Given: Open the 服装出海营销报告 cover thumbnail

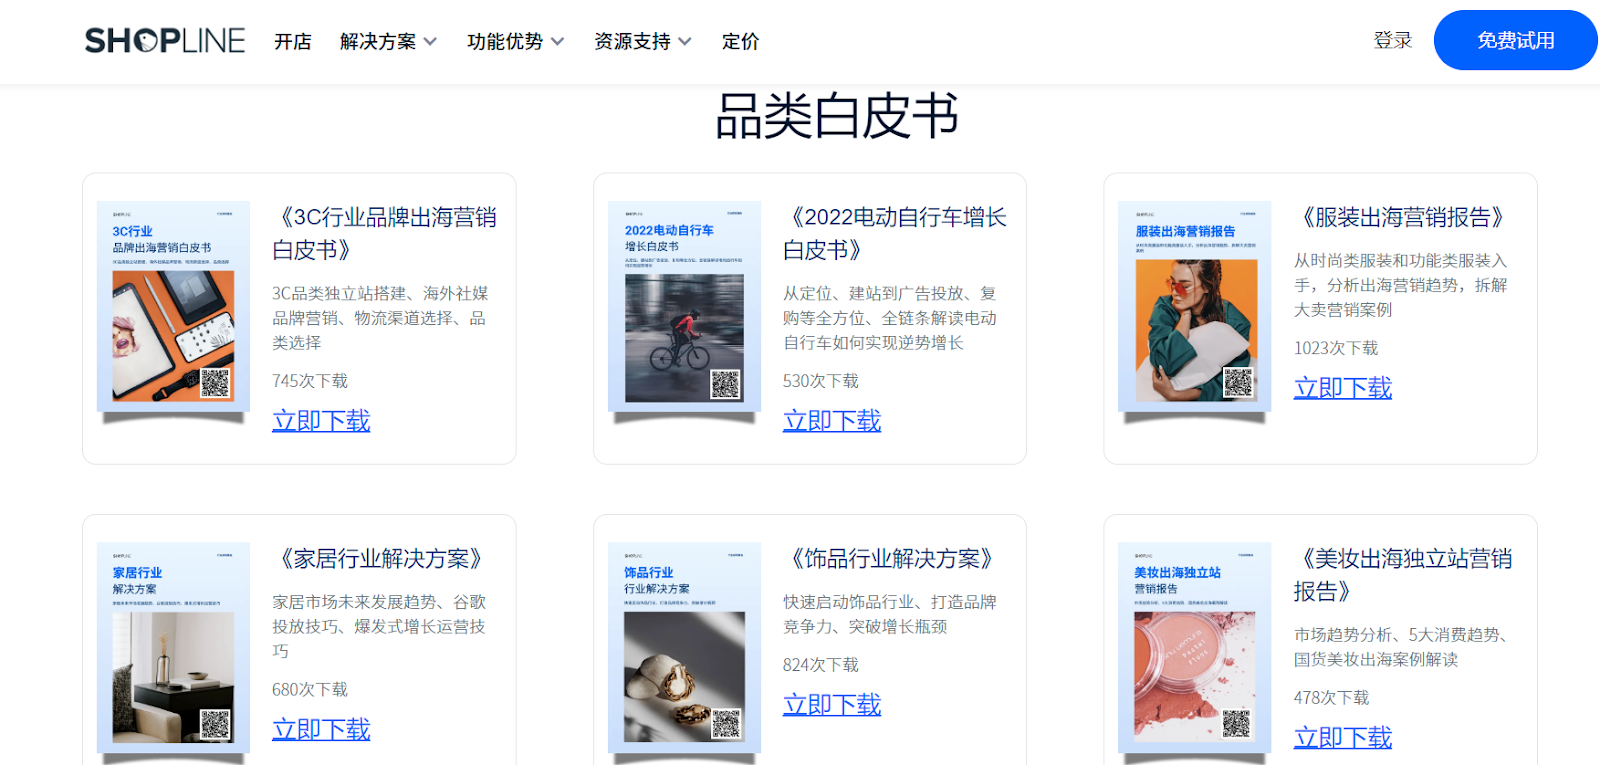Looking at the screenshot, I should pyautogui.click(x=1194, y=307).
